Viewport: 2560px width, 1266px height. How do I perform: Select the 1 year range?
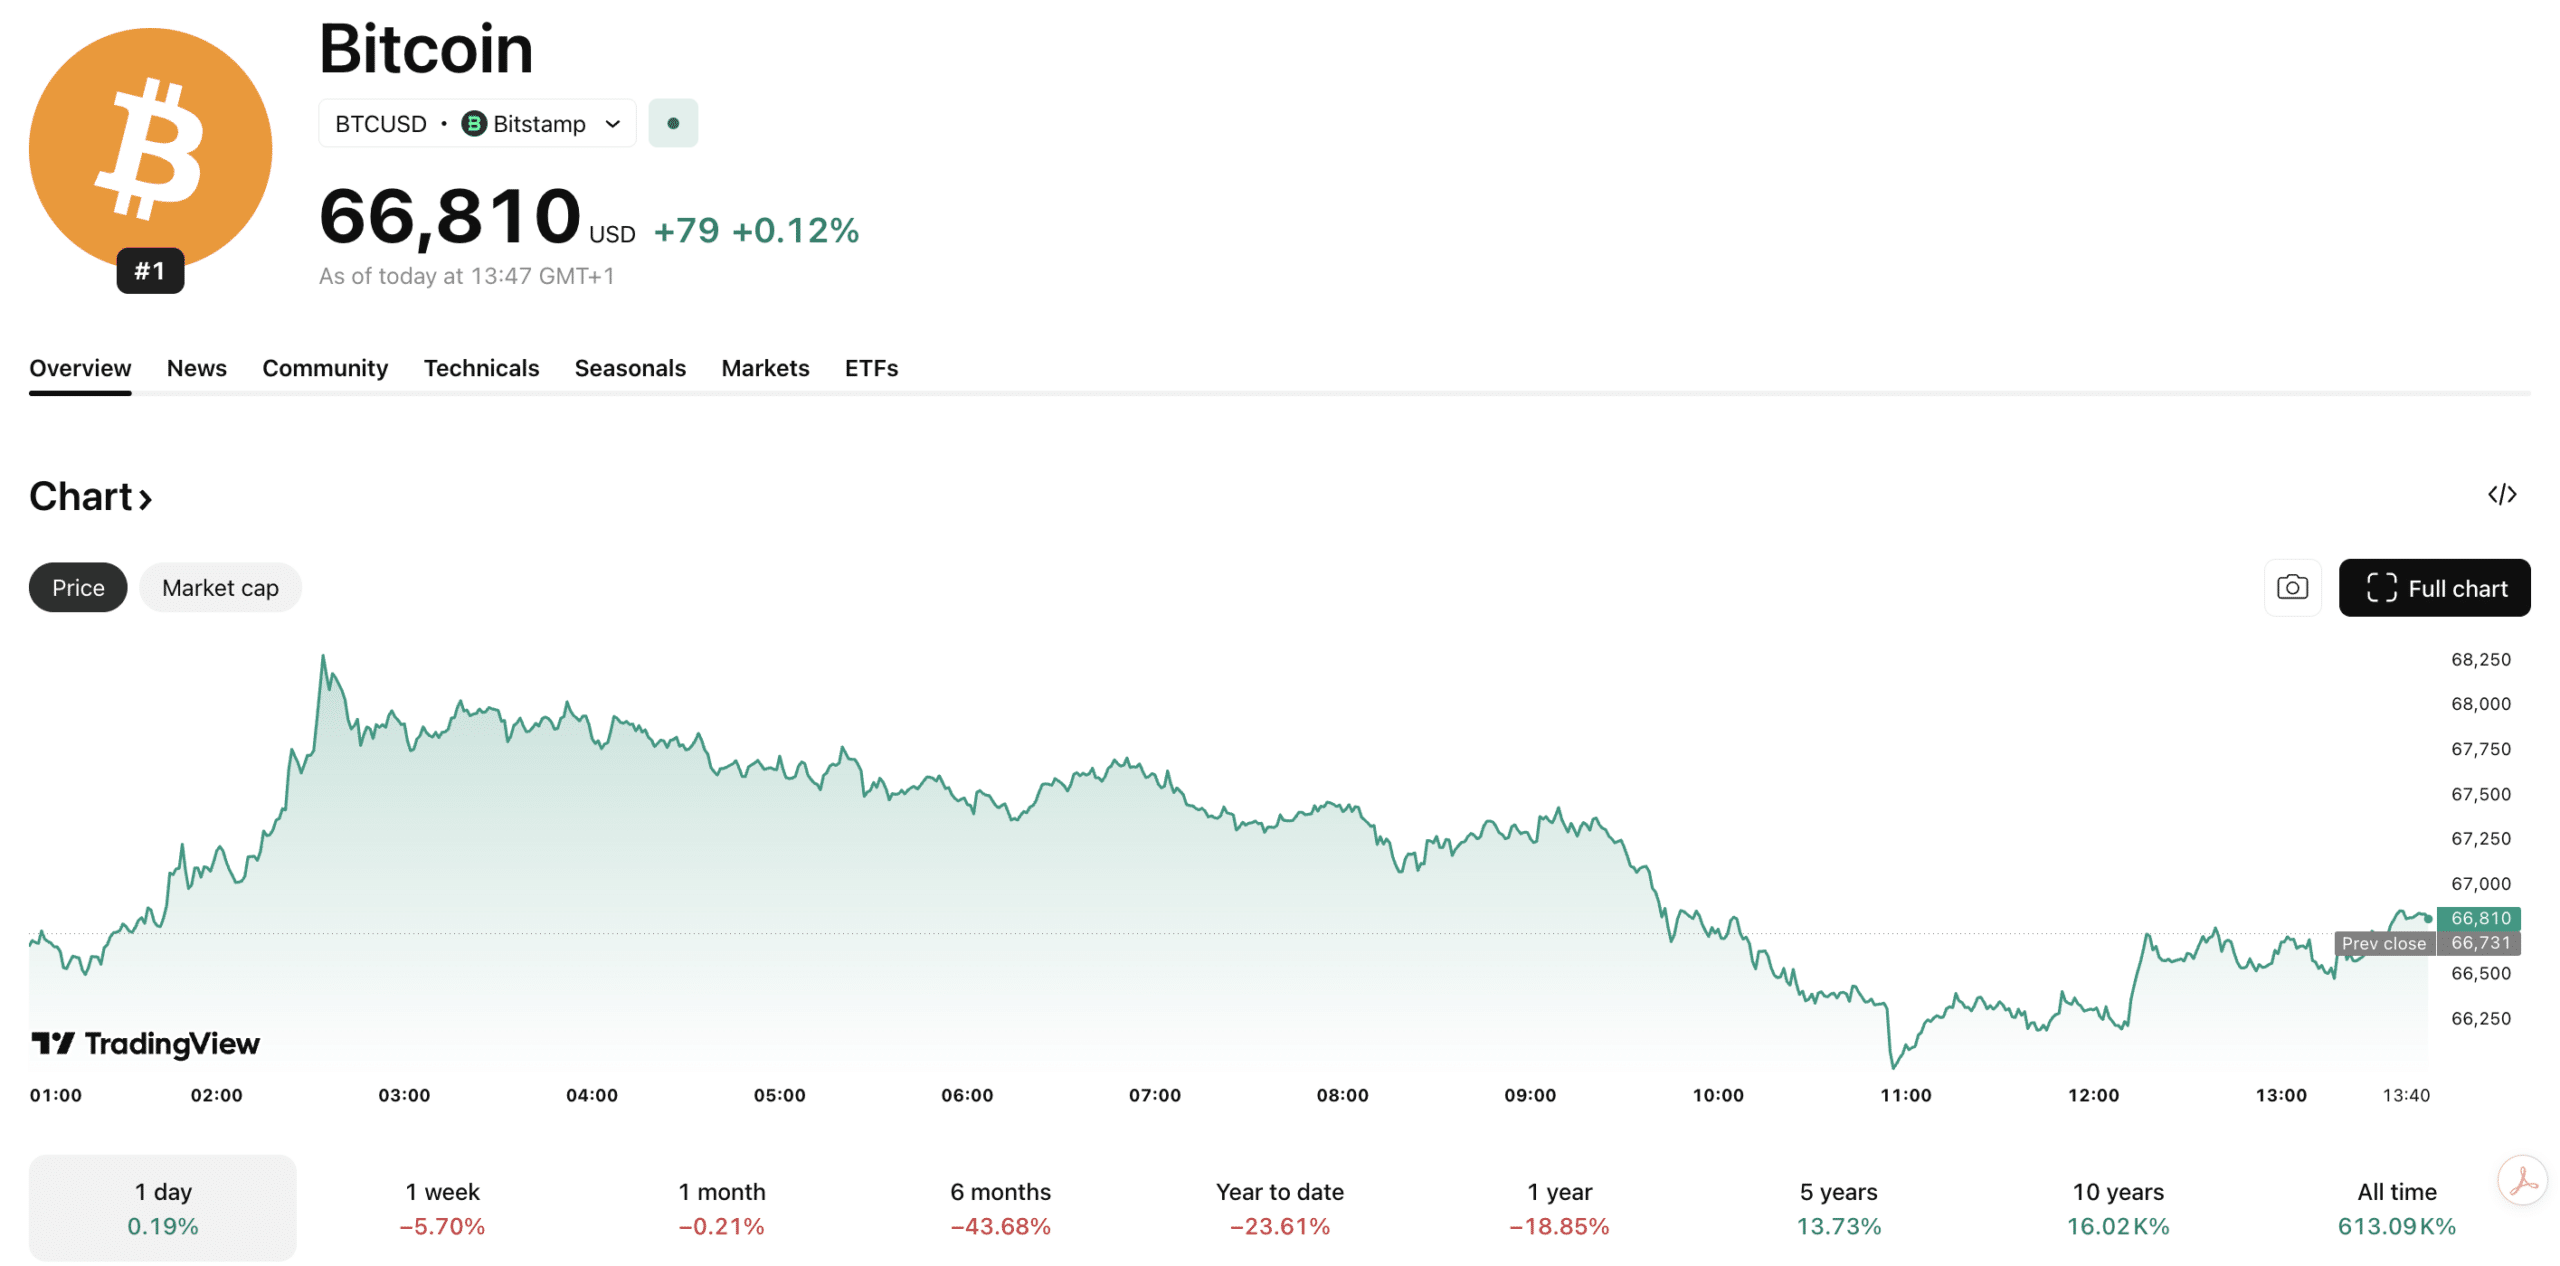(1559, 1207)
